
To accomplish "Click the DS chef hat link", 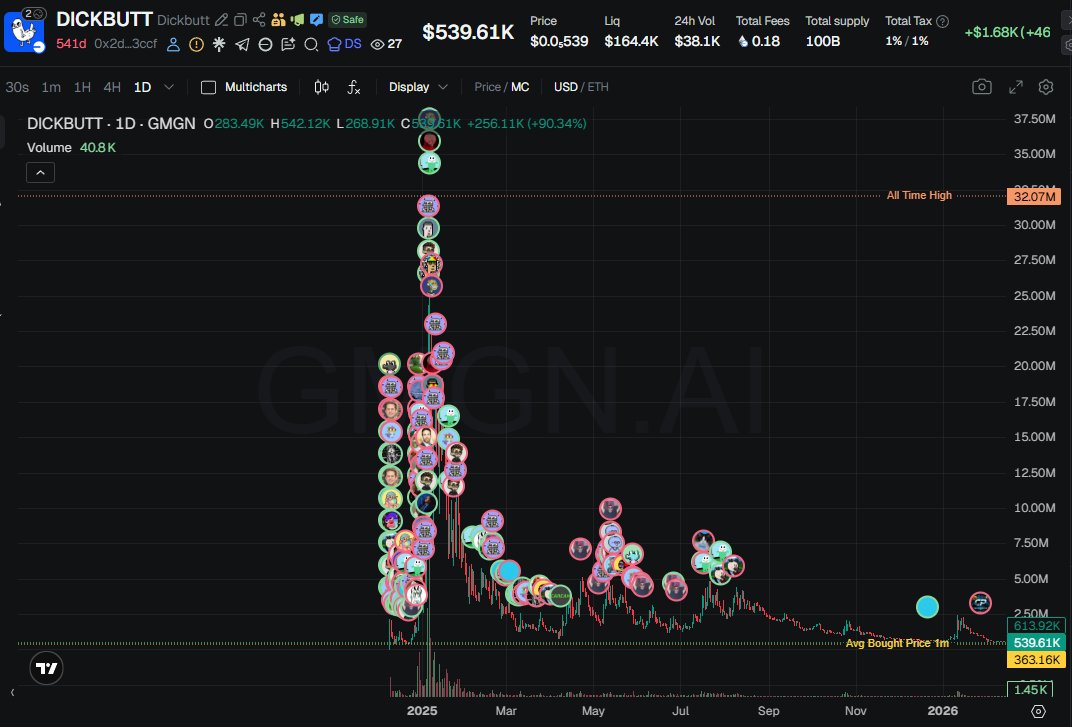I will 345,44.
